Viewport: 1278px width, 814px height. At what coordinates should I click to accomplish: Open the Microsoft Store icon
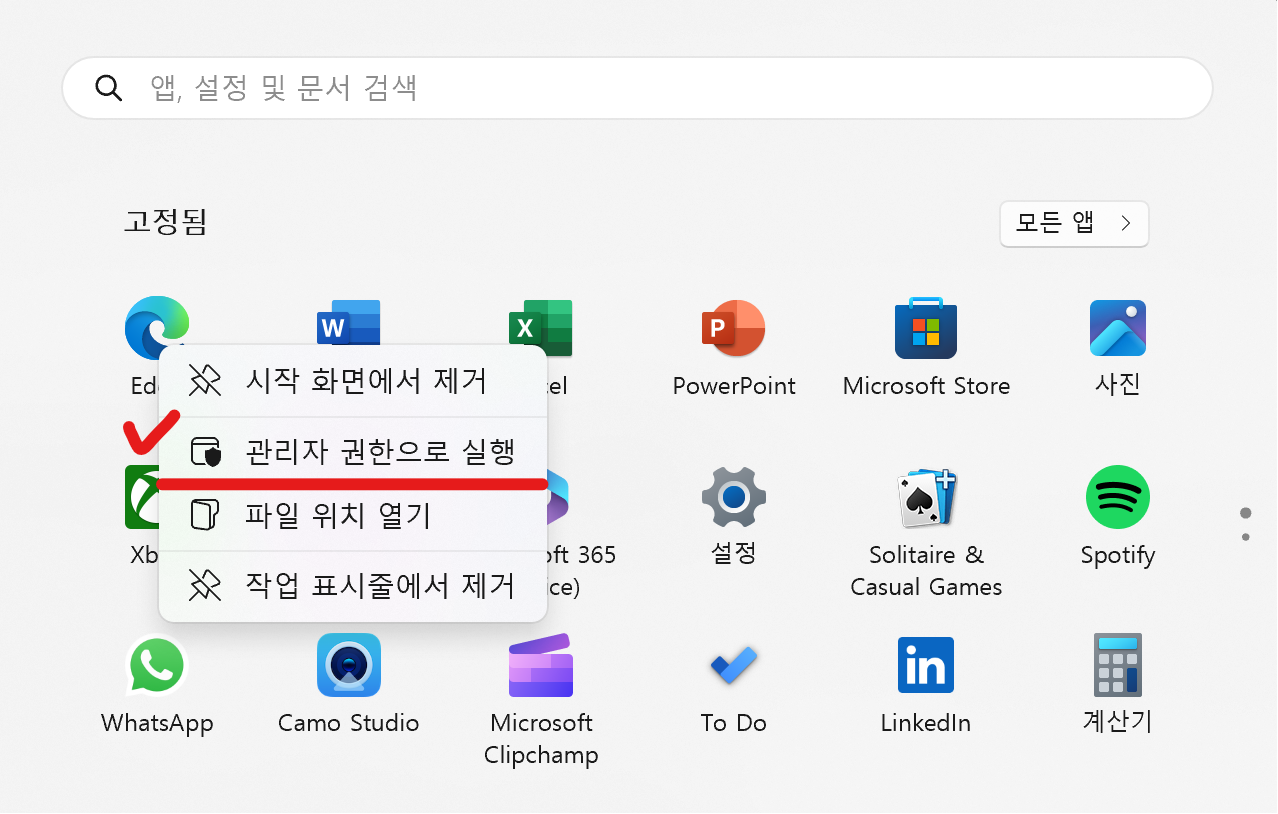[x=926, y=328]
